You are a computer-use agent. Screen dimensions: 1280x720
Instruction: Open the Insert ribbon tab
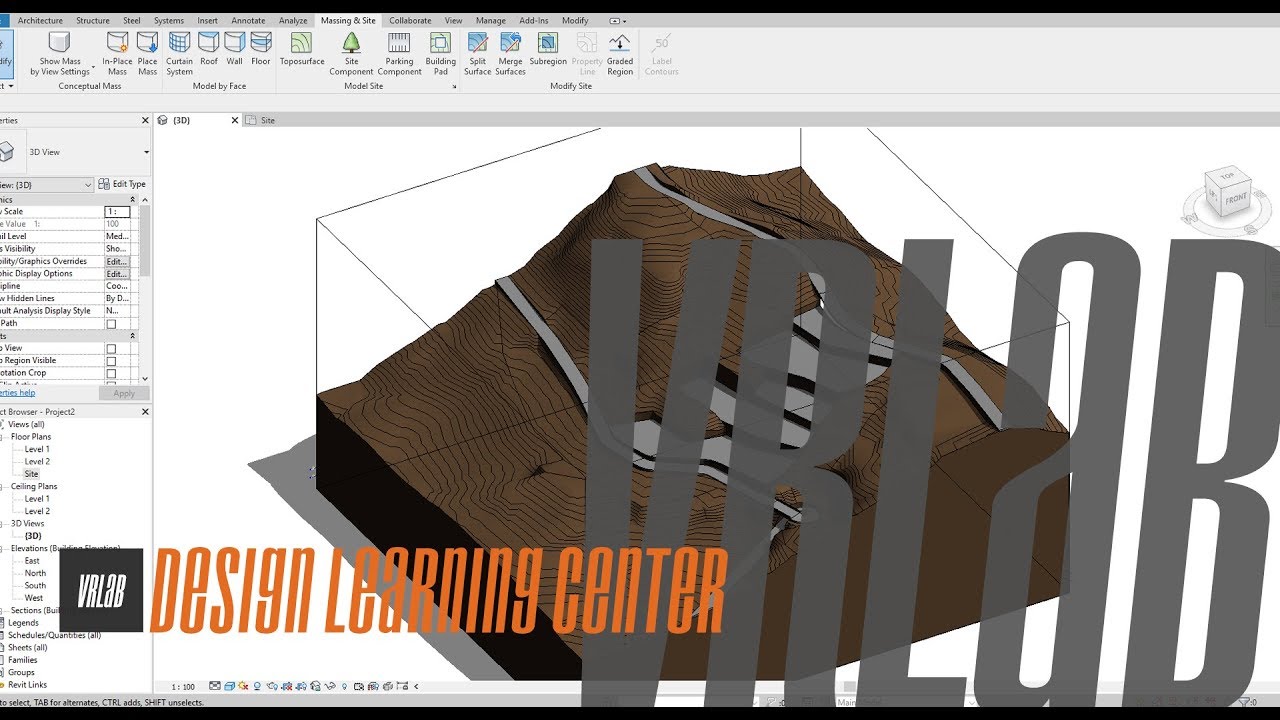(x=207, y=20)
